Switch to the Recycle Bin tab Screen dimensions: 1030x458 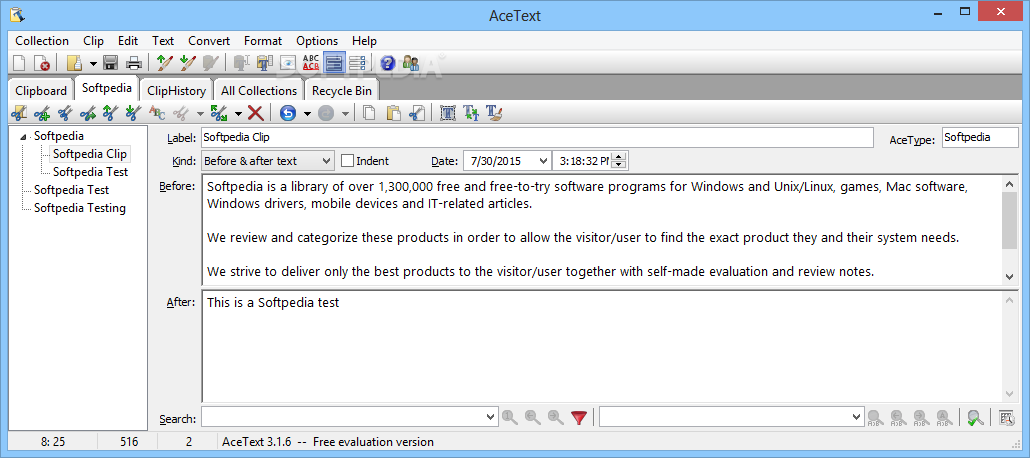[342, 91]
